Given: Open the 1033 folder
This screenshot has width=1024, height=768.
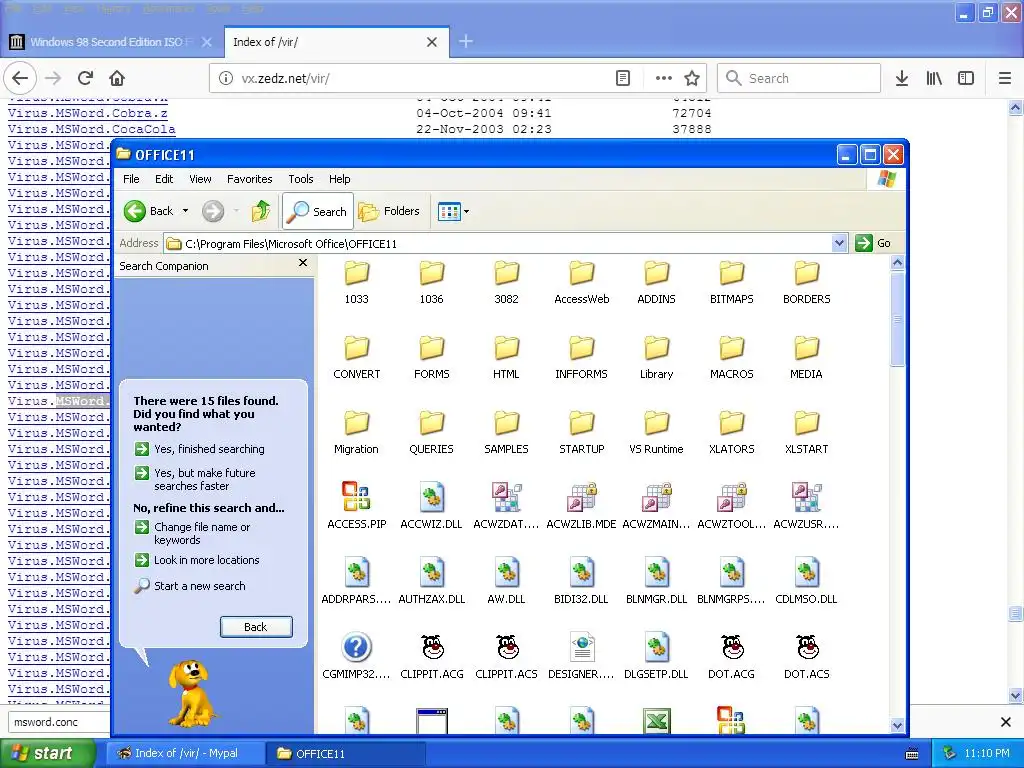Looking at the screenshot, I should 357,272.
